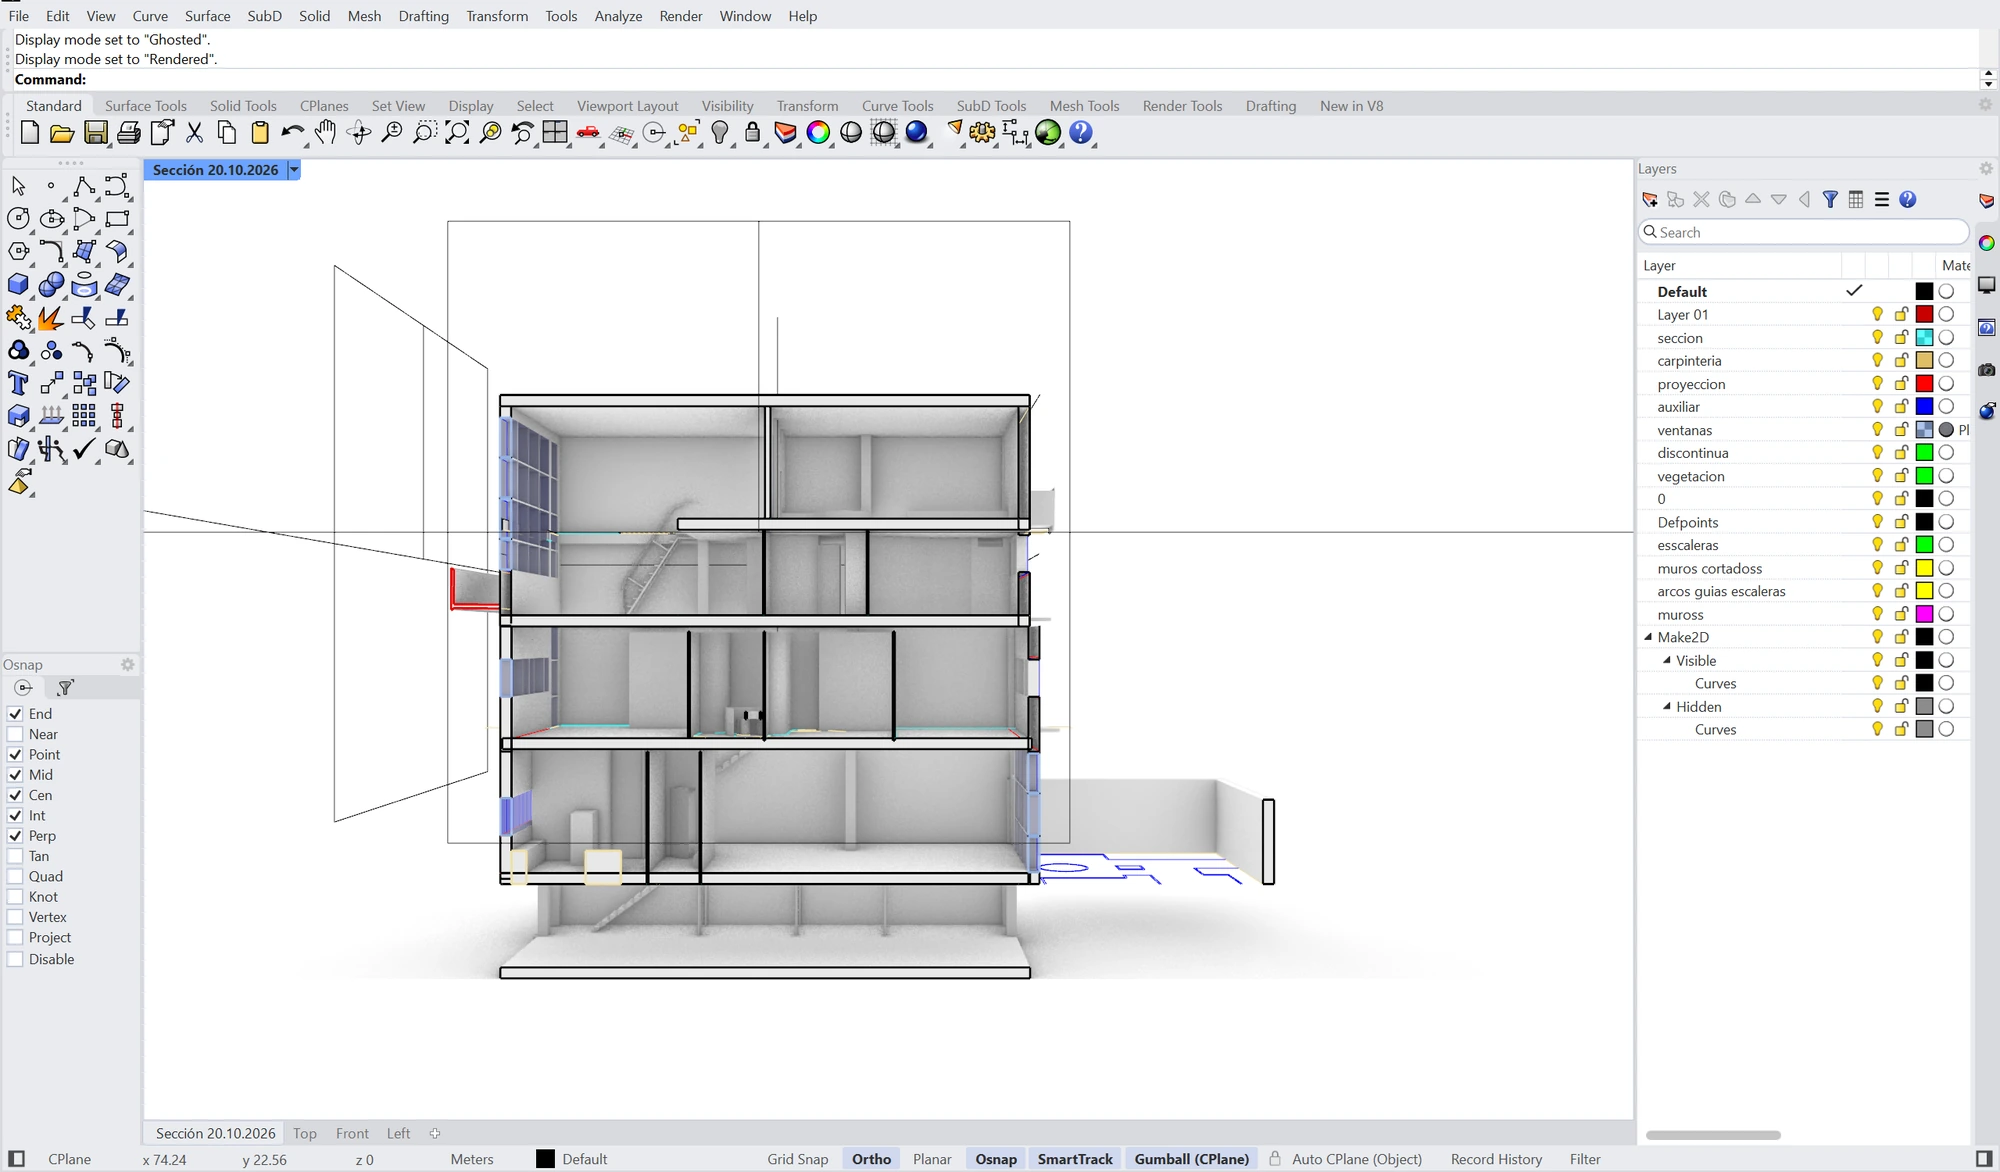Enable the Tan osnap checkbox

coord(15,856)
